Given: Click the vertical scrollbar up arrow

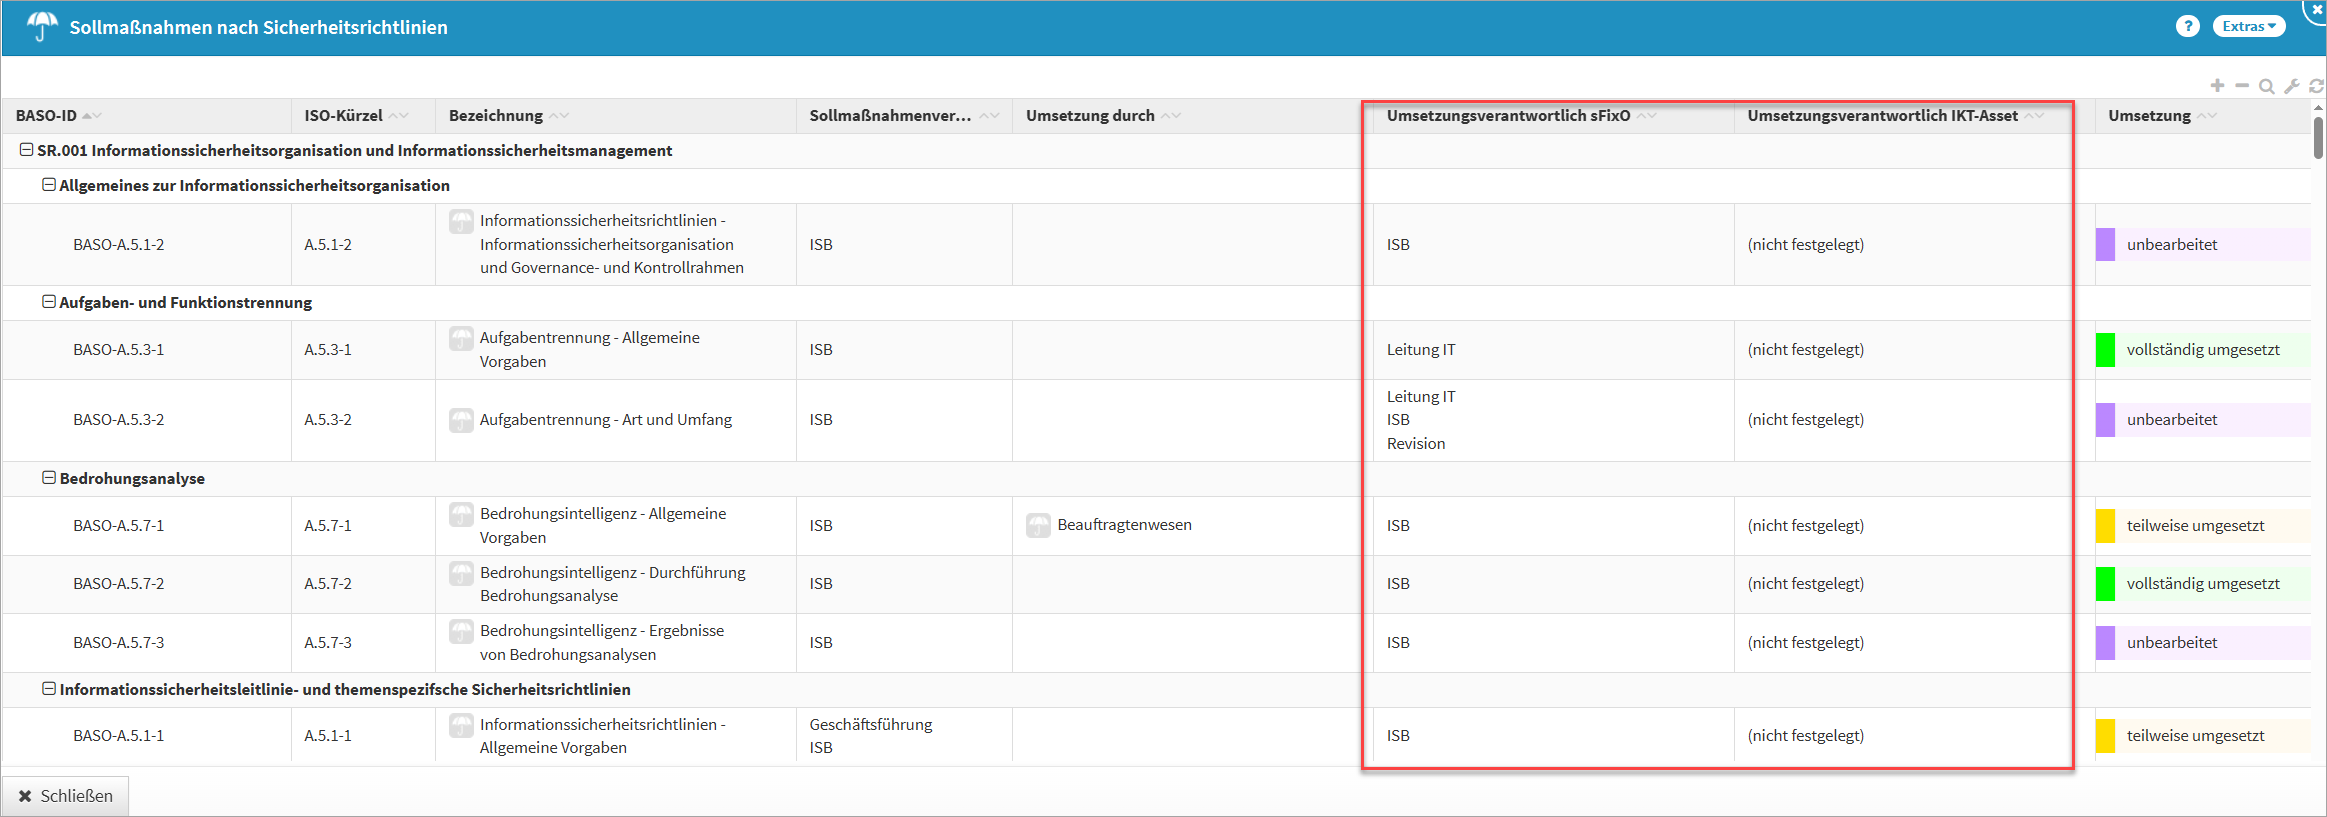Looking at the screenshot, I should click(x=2318, y=108).
